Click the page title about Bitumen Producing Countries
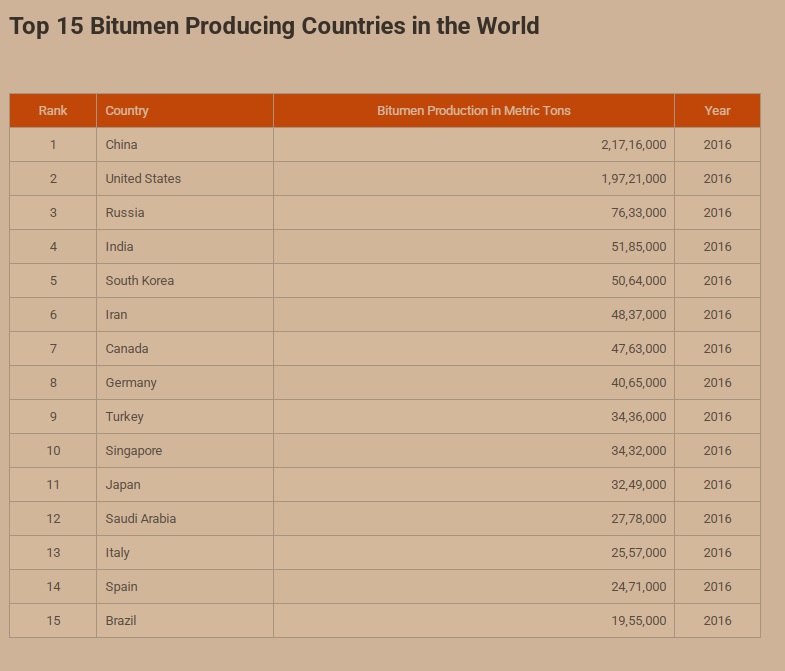785x671 pixels. pyautogui.click(x=274, y=26)
